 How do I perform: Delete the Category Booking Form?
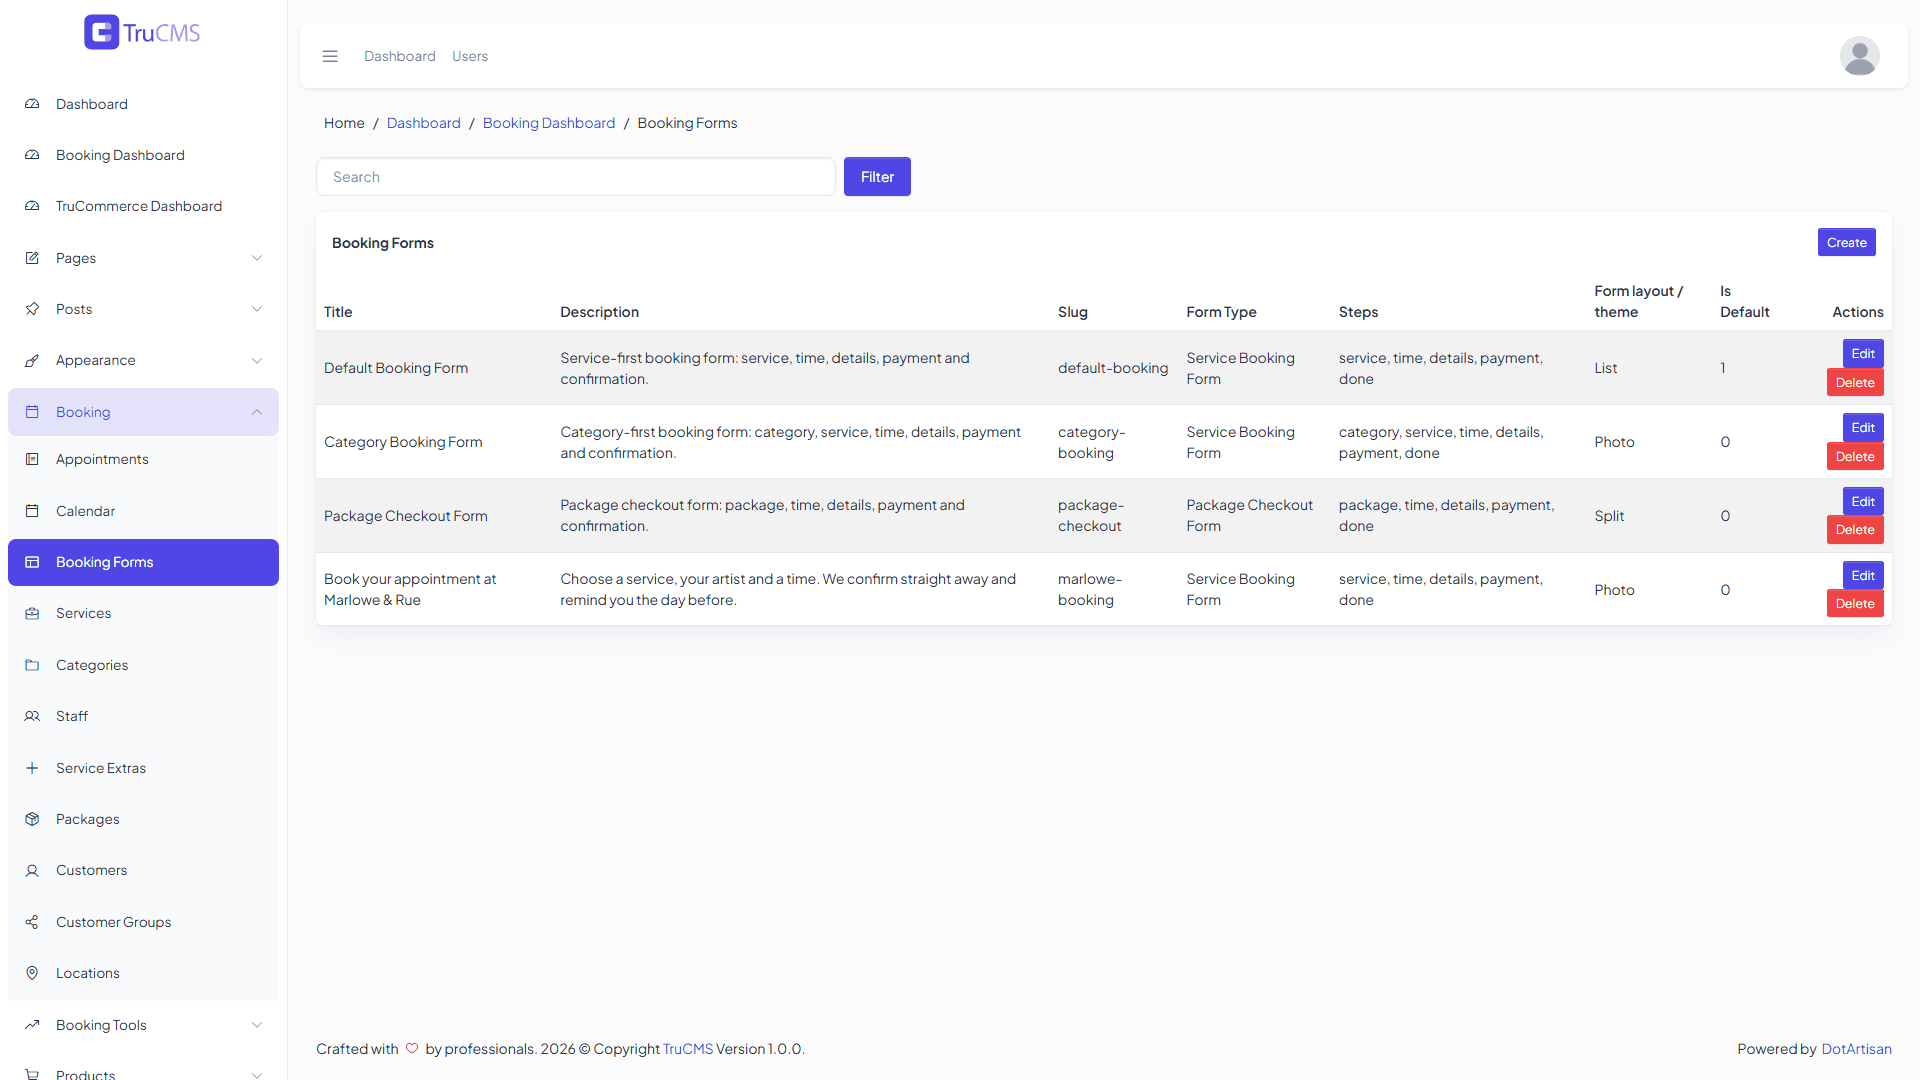pyautogui.click(x=1855, y=457)
